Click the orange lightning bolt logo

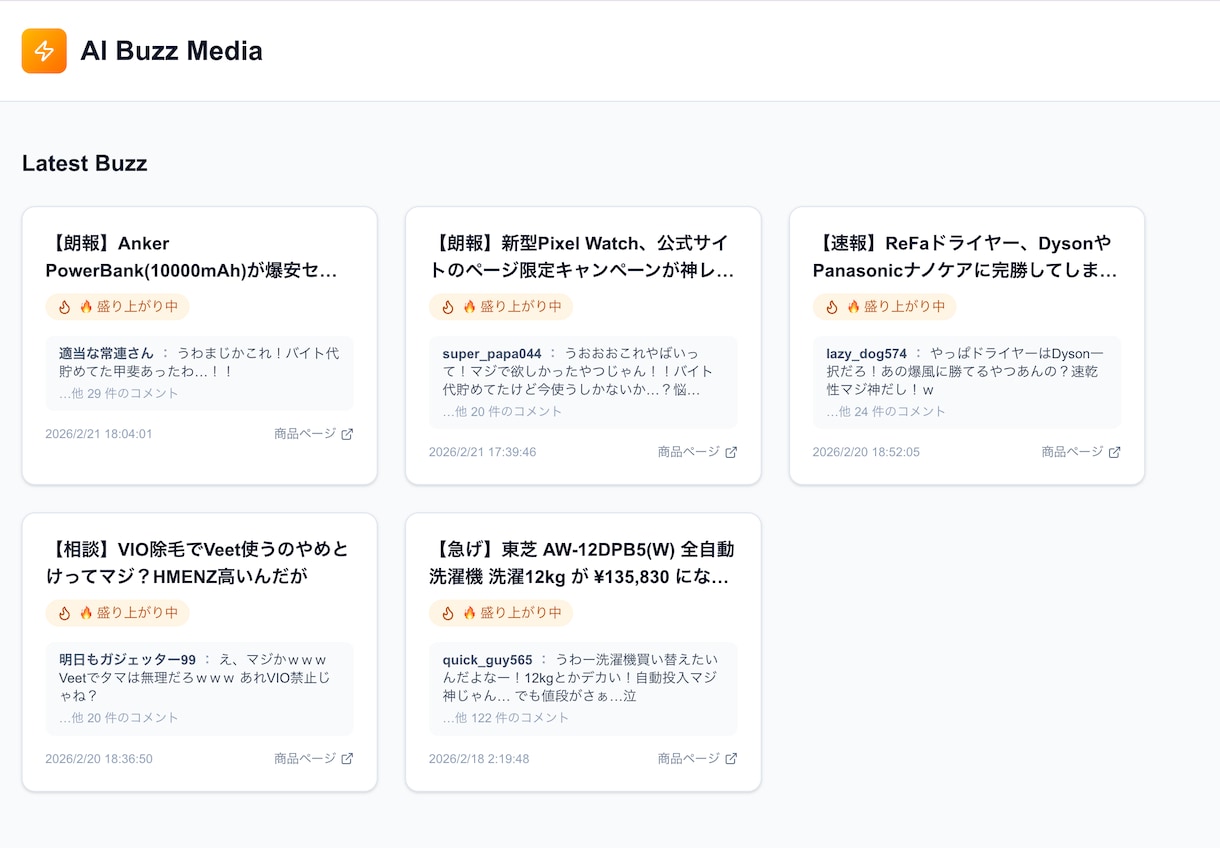(x=44, y=51)
